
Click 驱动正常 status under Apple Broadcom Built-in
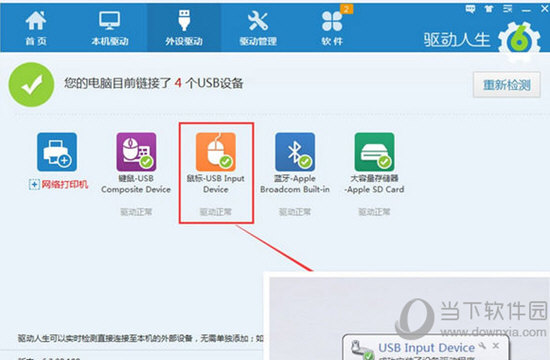(x=295, y=212)
